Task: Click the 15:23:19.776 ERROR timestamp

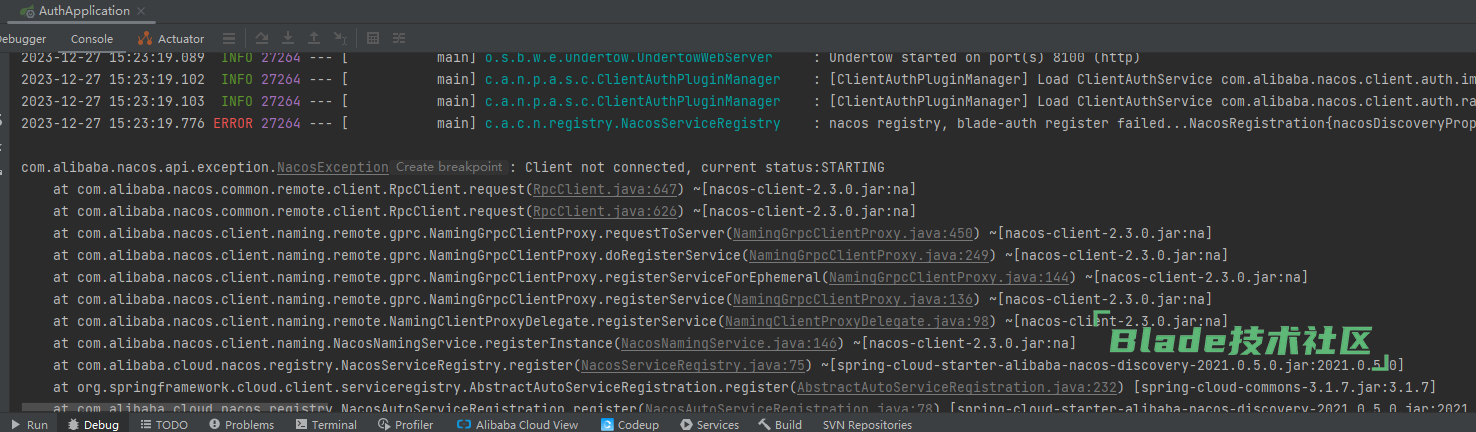Action: [153, 123]
